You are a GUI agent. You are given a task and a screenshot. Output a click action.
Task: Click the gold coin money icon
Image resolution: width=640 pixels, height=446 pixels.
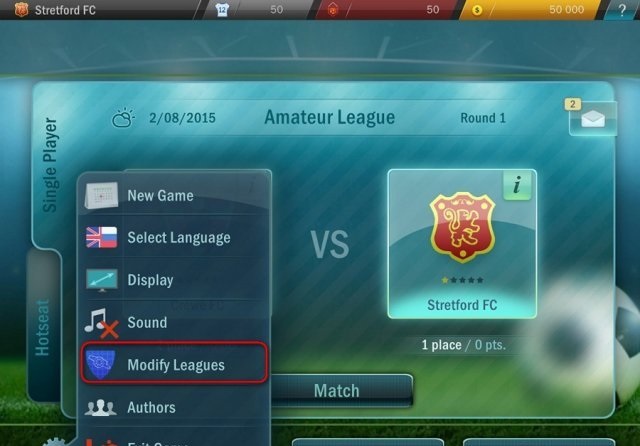(x=477, y=10)
